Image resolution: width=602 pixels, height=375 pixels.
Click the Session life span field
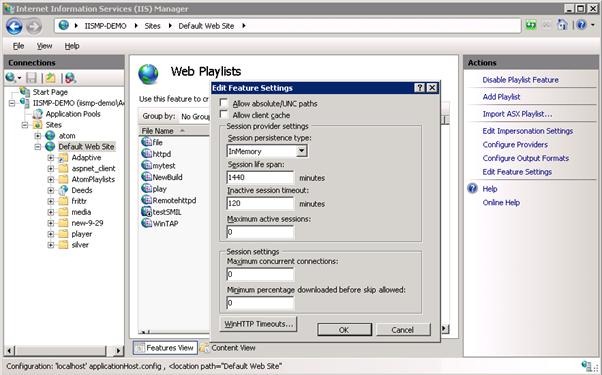click(x=260, y=177)
